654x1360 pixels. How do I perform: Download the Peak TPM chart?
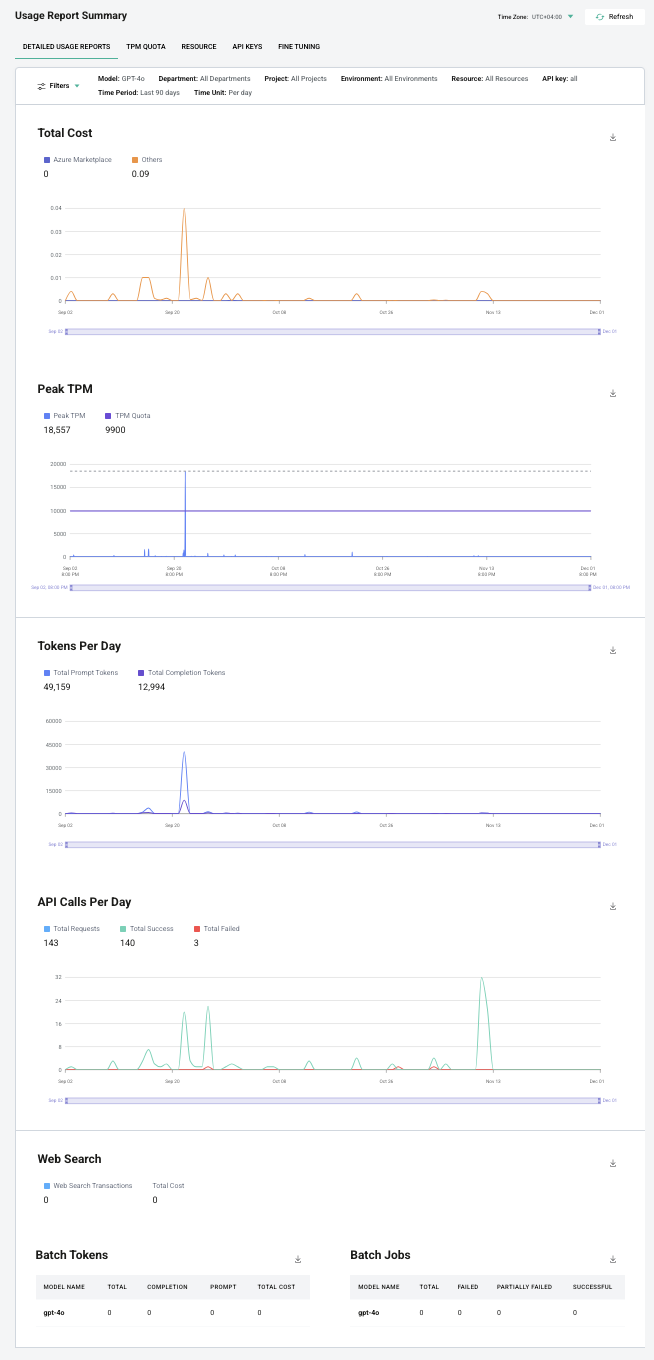[x=613, y=394]
